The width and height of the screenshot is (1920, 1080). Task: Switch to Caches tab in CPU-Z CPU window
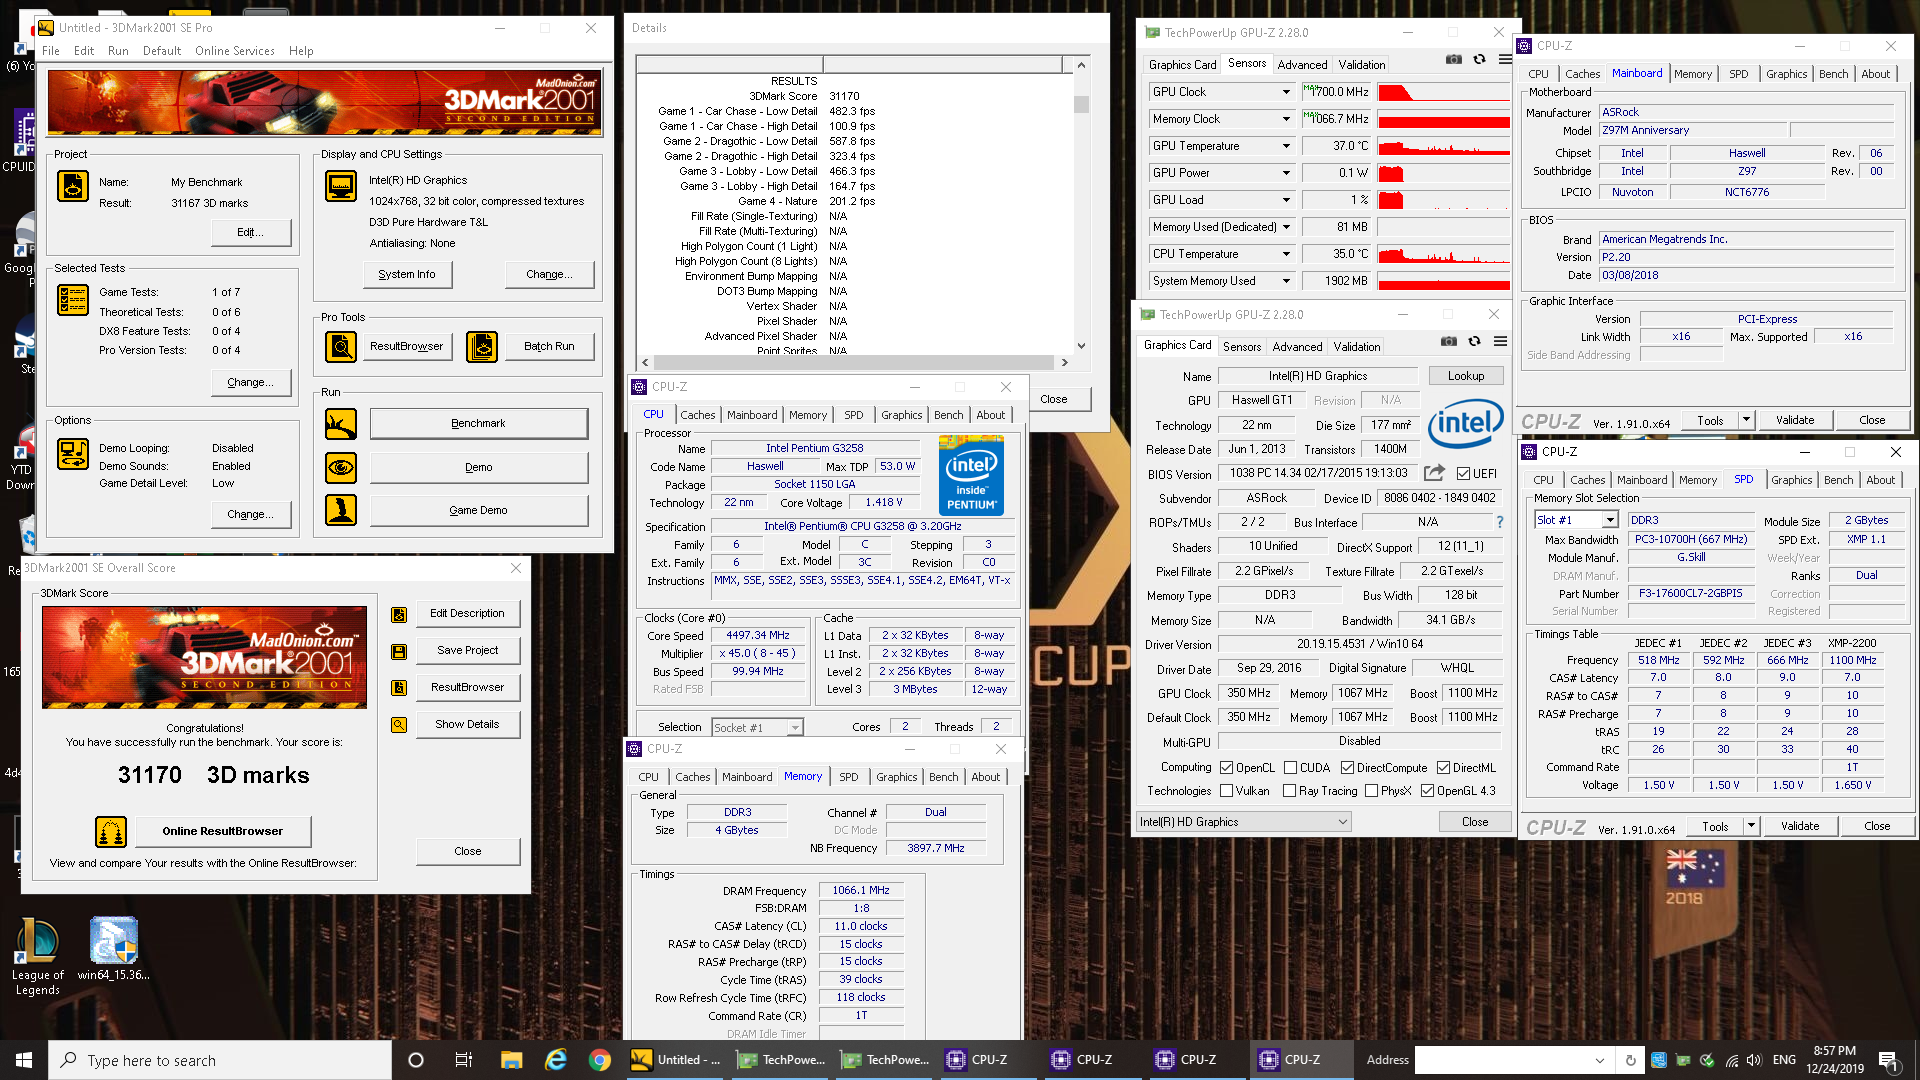pyautogui.click(x=698, y=415)
